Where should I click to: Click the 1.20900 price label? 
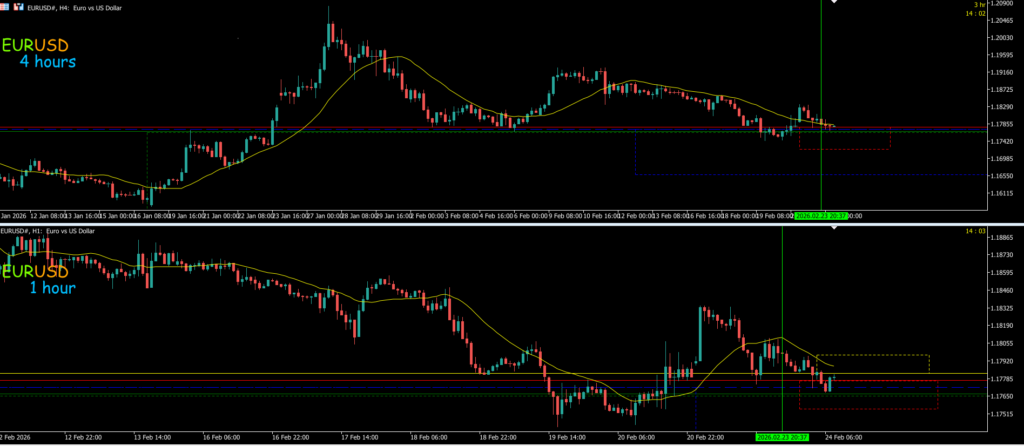[x=1002, y=3]
